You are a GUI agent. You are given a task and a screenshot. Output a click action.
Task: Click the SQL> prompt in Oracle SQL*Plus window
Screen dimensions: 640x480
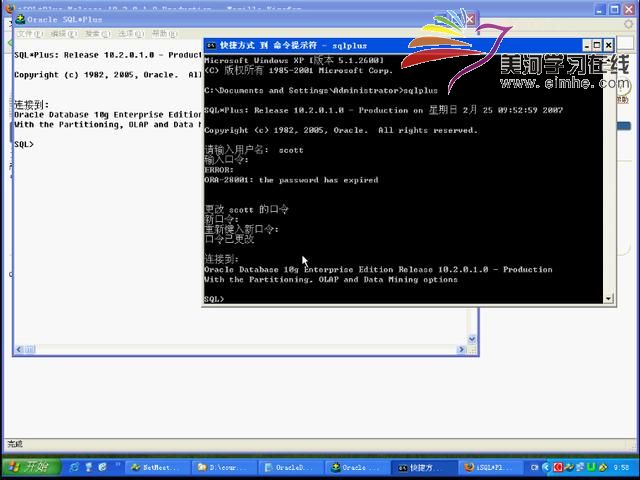pos(24,144)
